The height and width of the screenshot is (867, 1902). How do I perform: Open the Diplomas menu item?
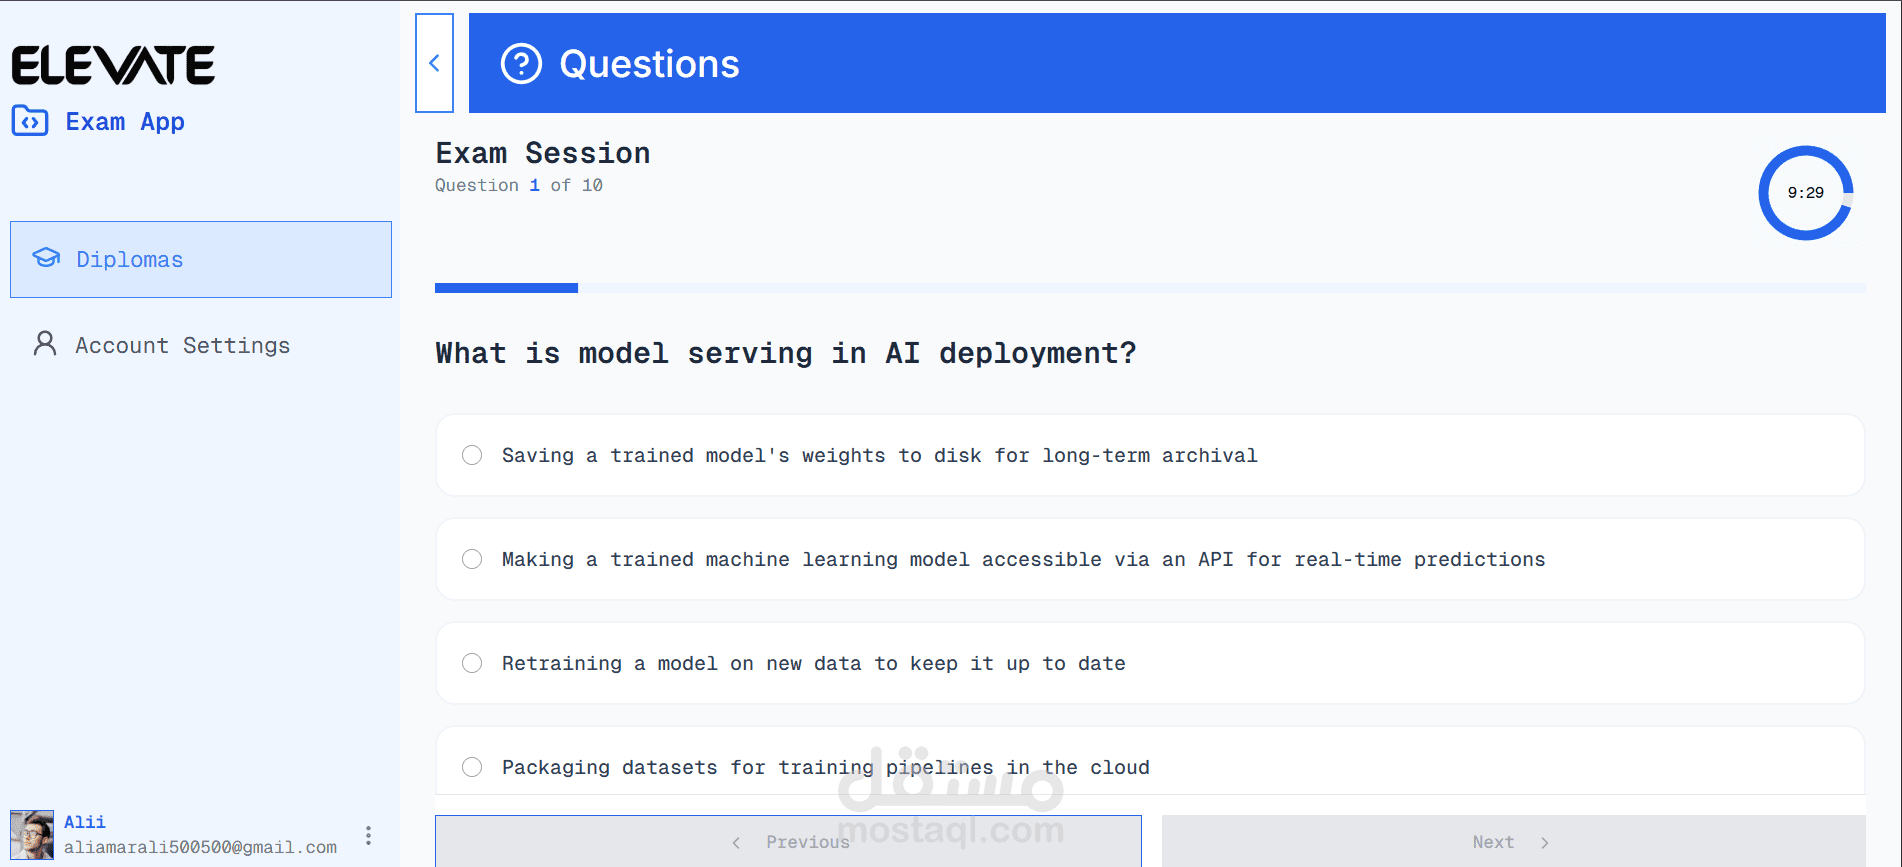coord(201,259)
